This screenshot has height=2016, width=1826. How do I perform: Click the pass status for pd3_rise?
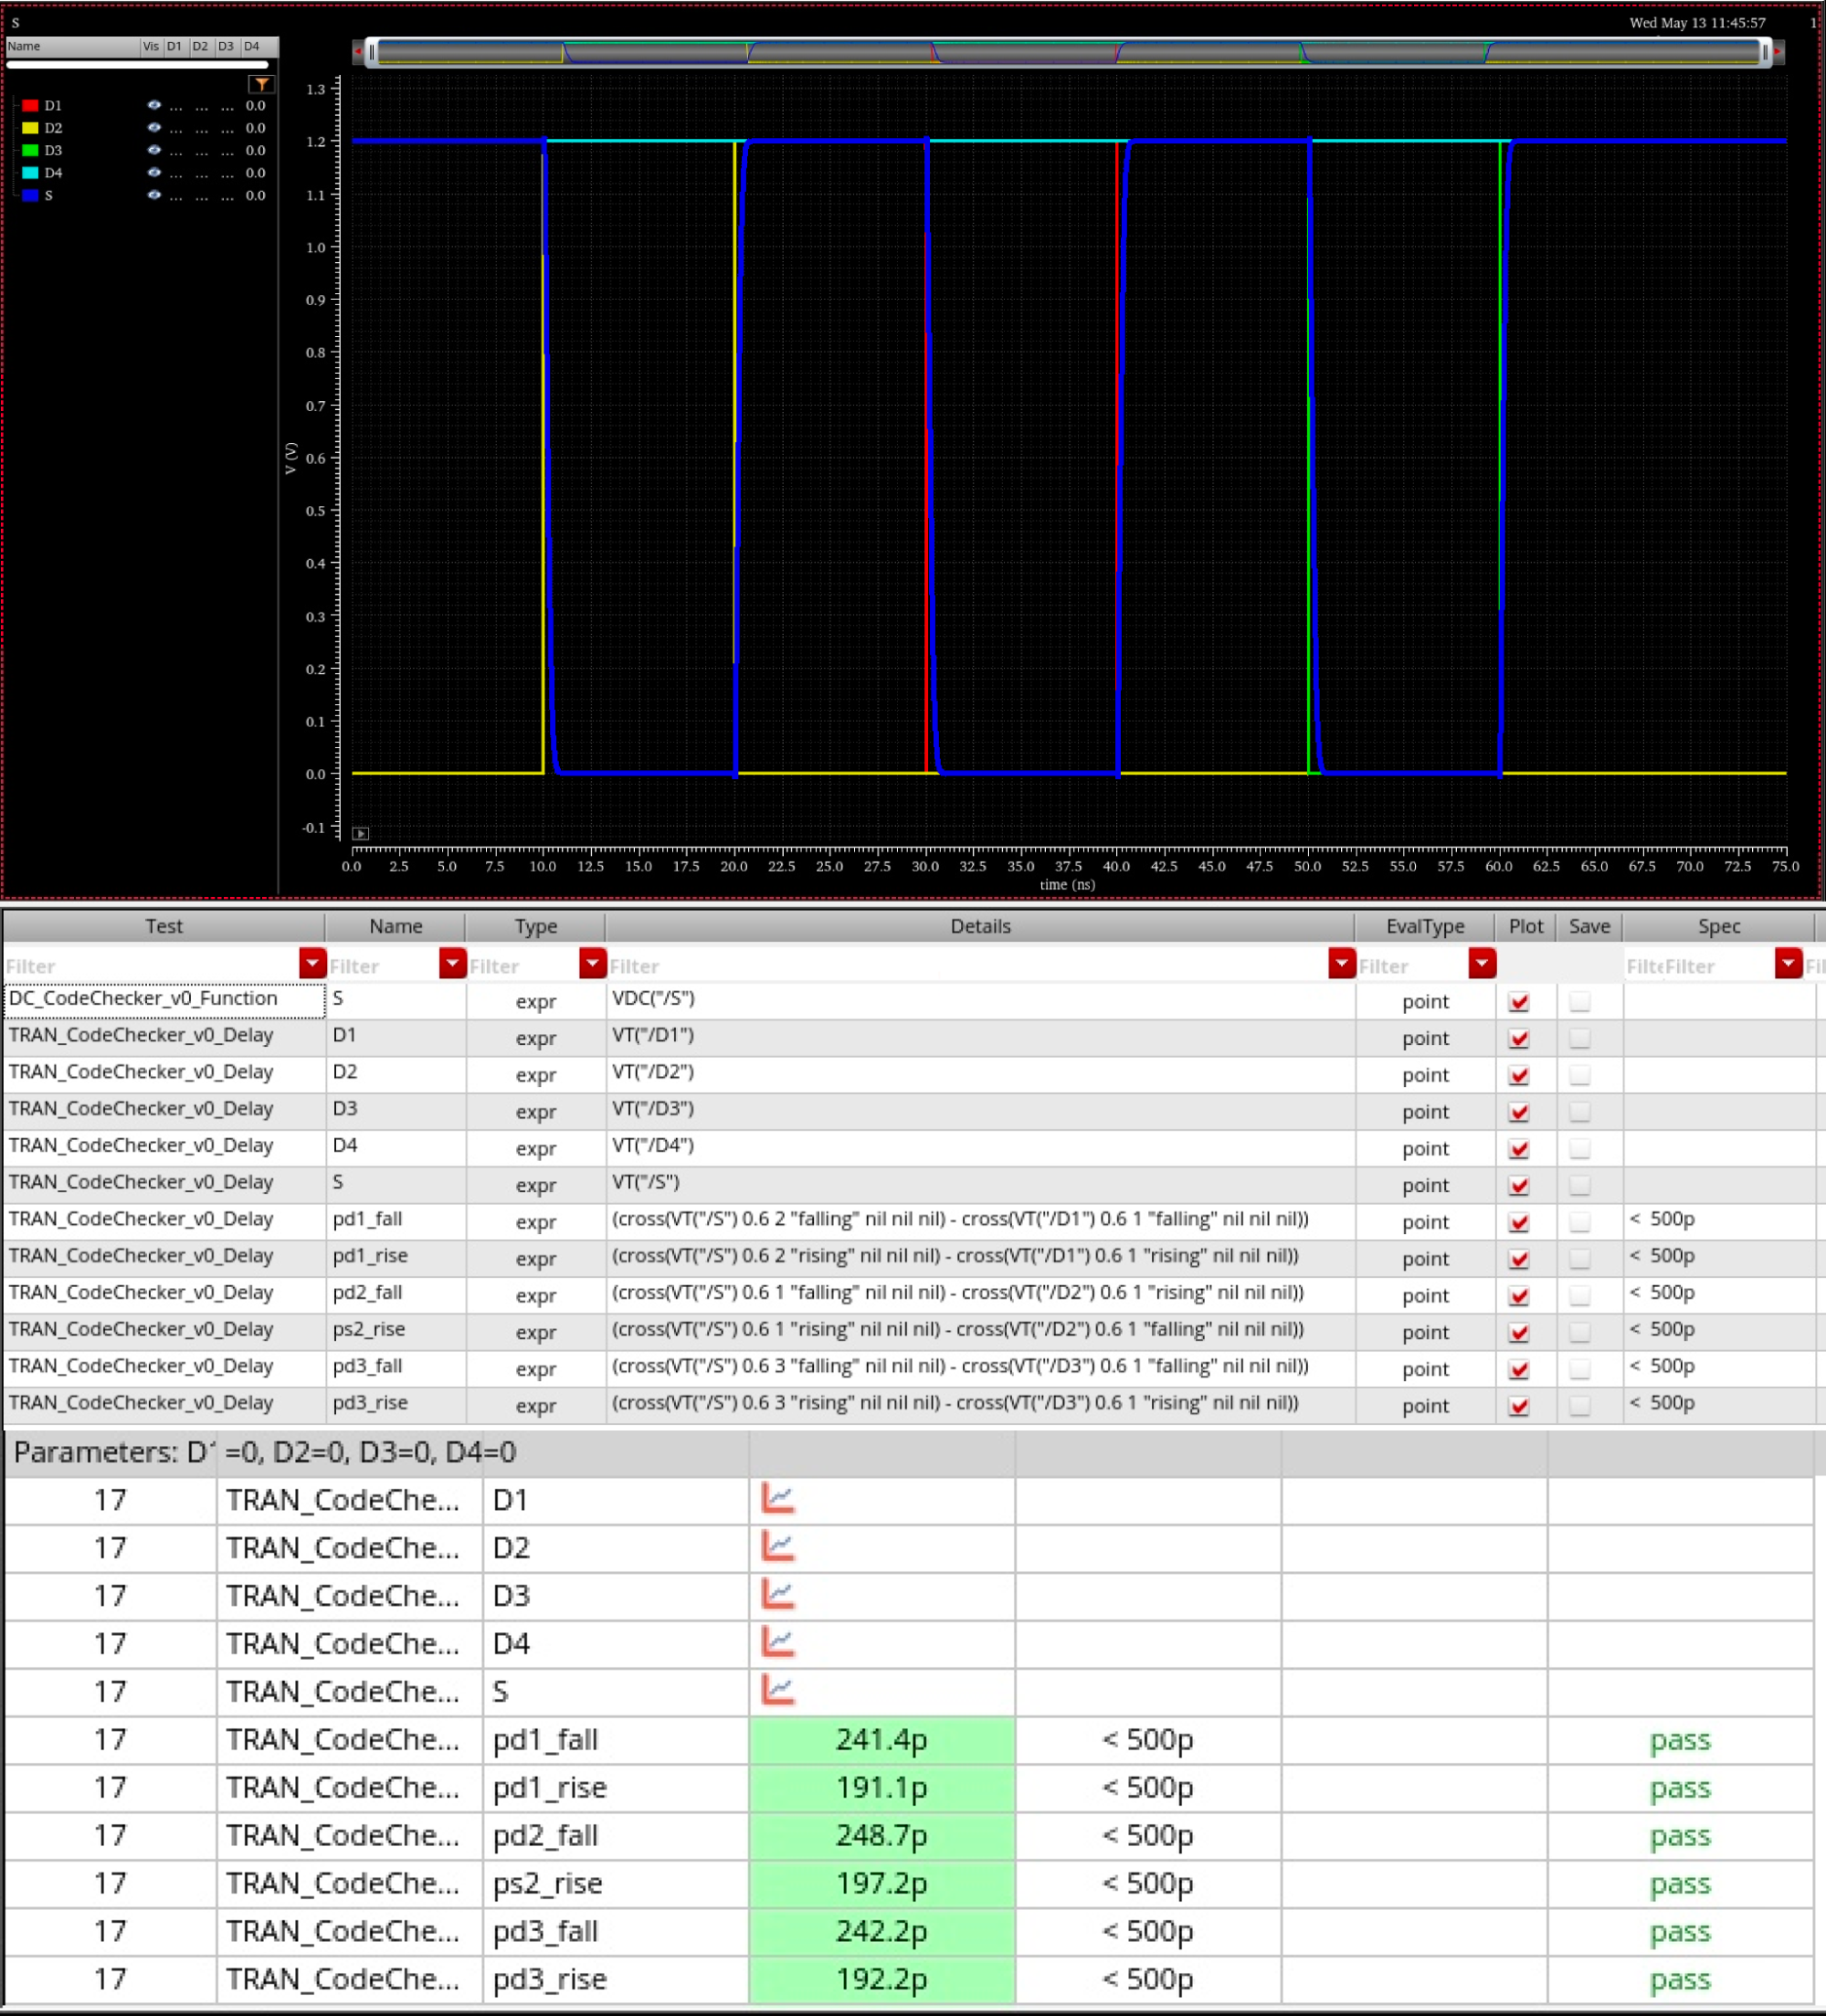[1680, 1980]
